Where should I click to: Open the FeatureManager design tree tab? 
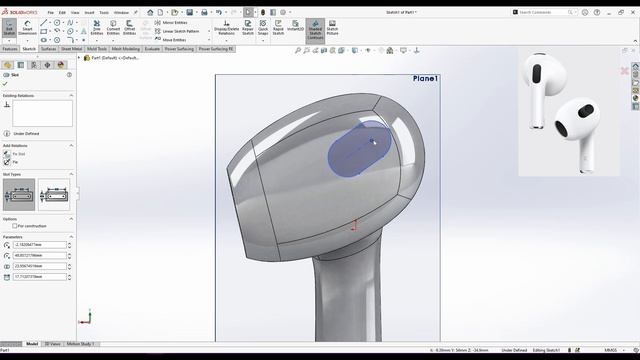click(7, 65)
